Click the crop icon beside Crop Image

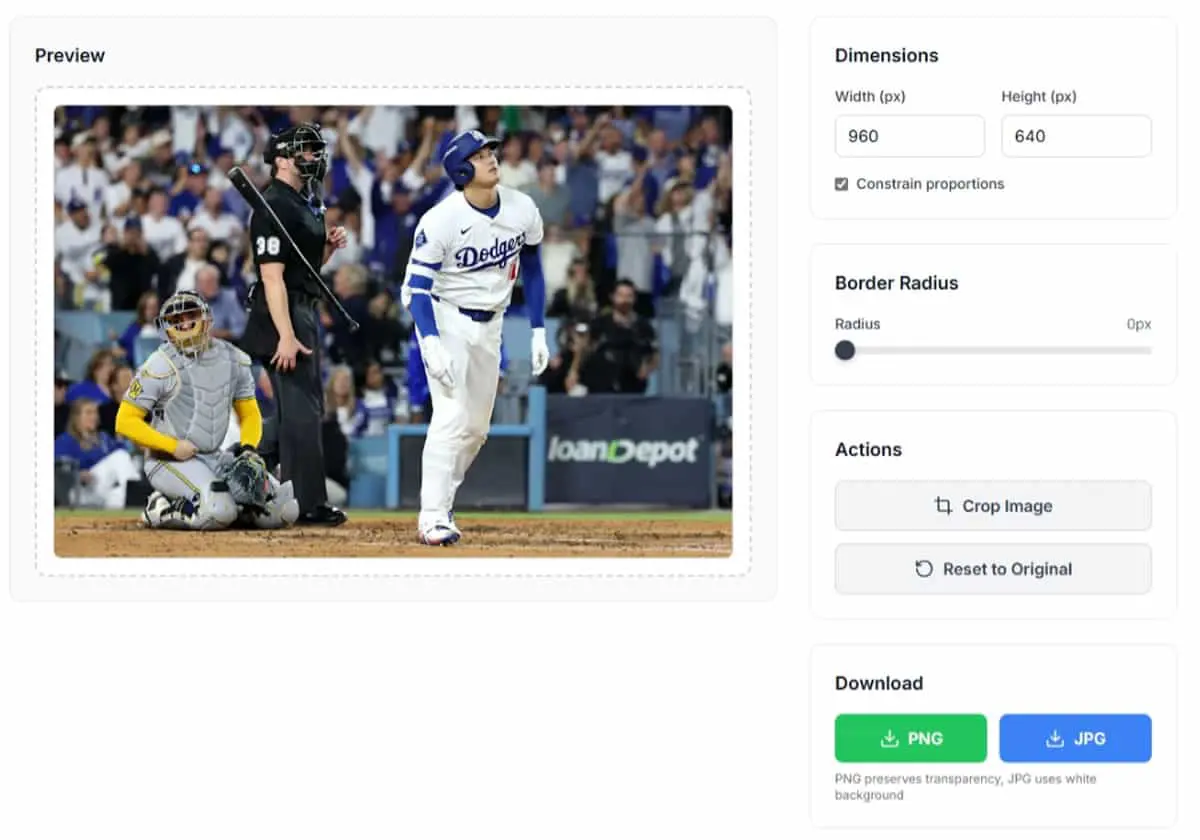(943, 506)
